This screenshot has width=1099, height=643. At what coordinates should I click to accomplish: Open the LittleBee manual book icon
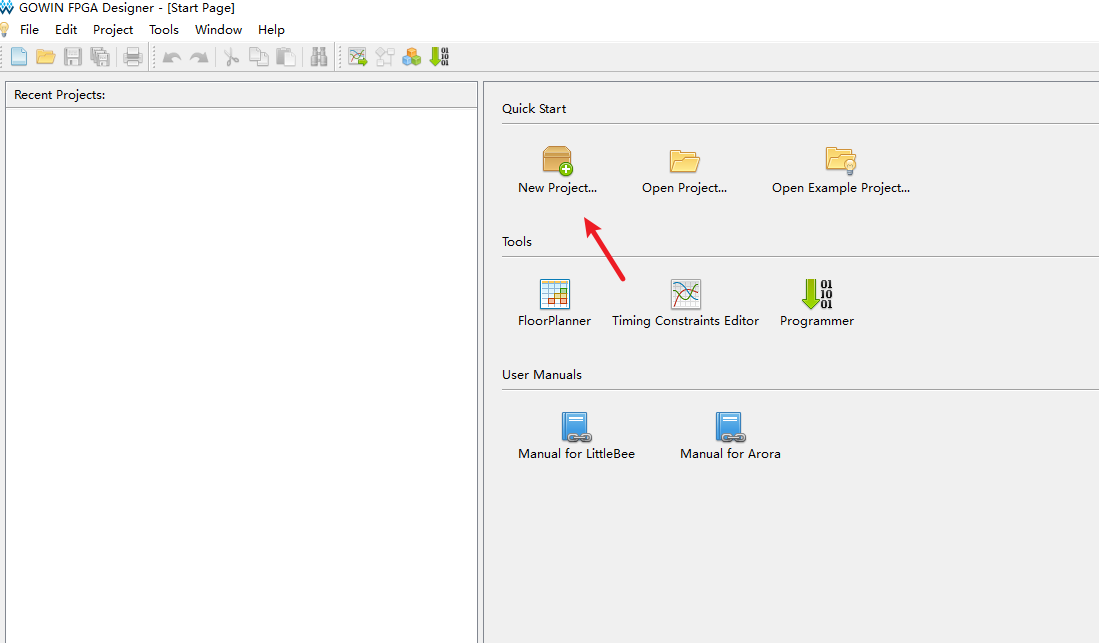[x=576, y=427]
